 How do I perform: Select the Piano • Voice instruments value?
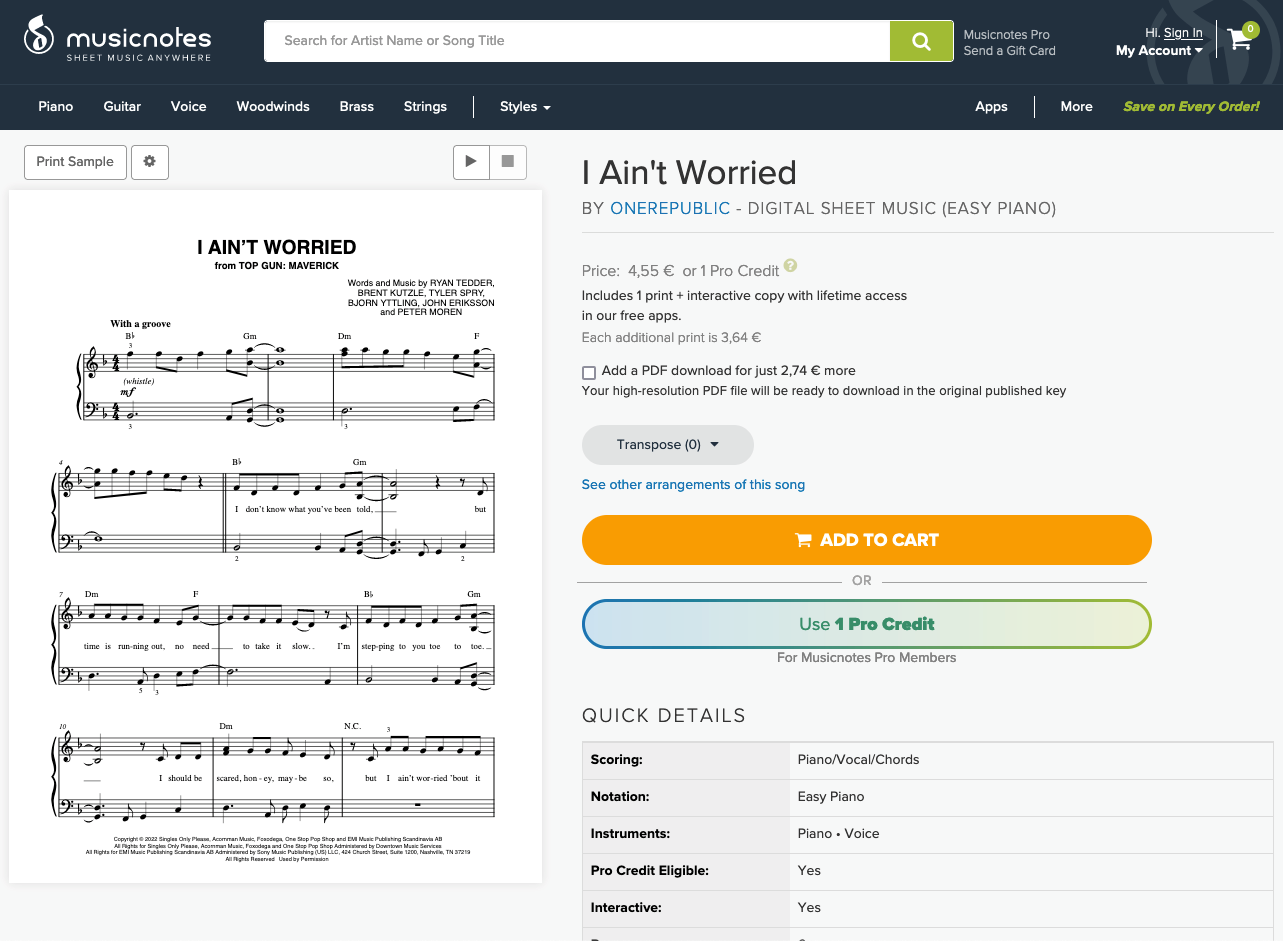tap(838, 834)
